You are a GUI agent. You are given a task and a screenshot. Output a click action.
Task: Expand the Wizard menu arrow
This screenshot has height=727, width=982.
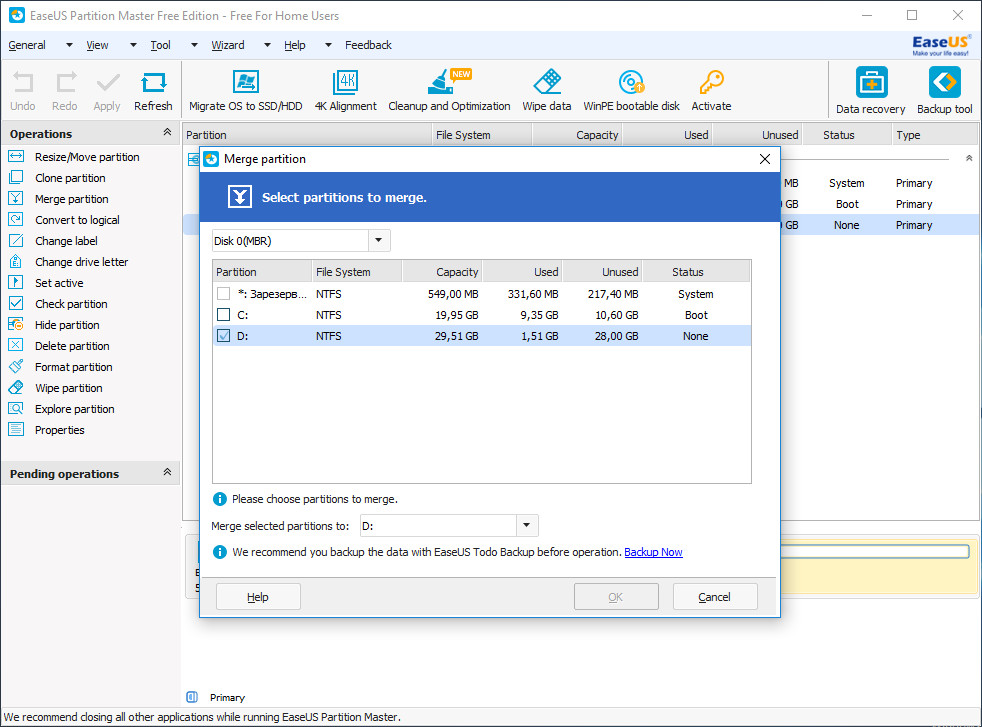click(267, 45)
